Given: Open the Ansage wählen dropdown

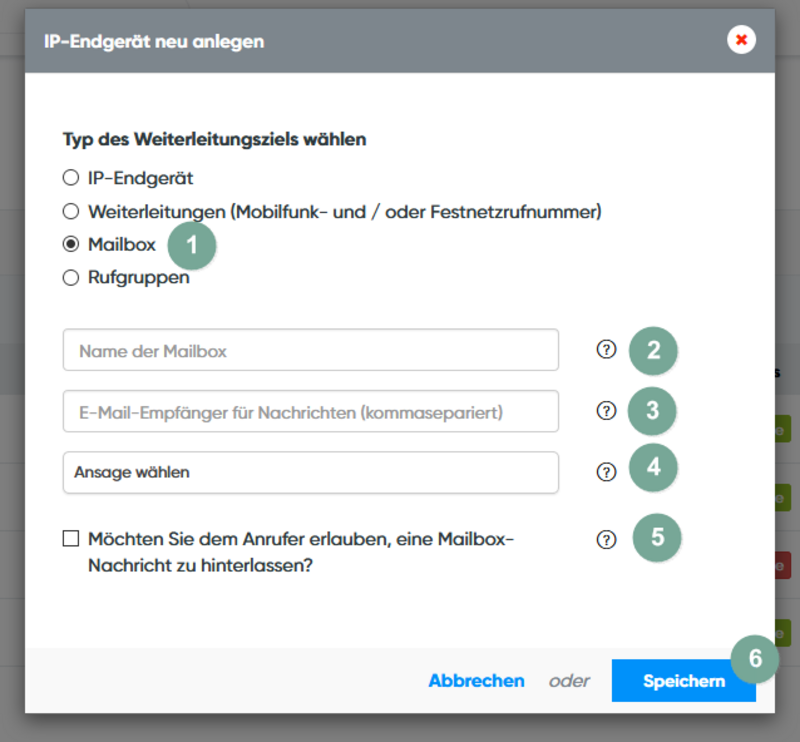Looking at the screenshot, I should pos(310,470).
